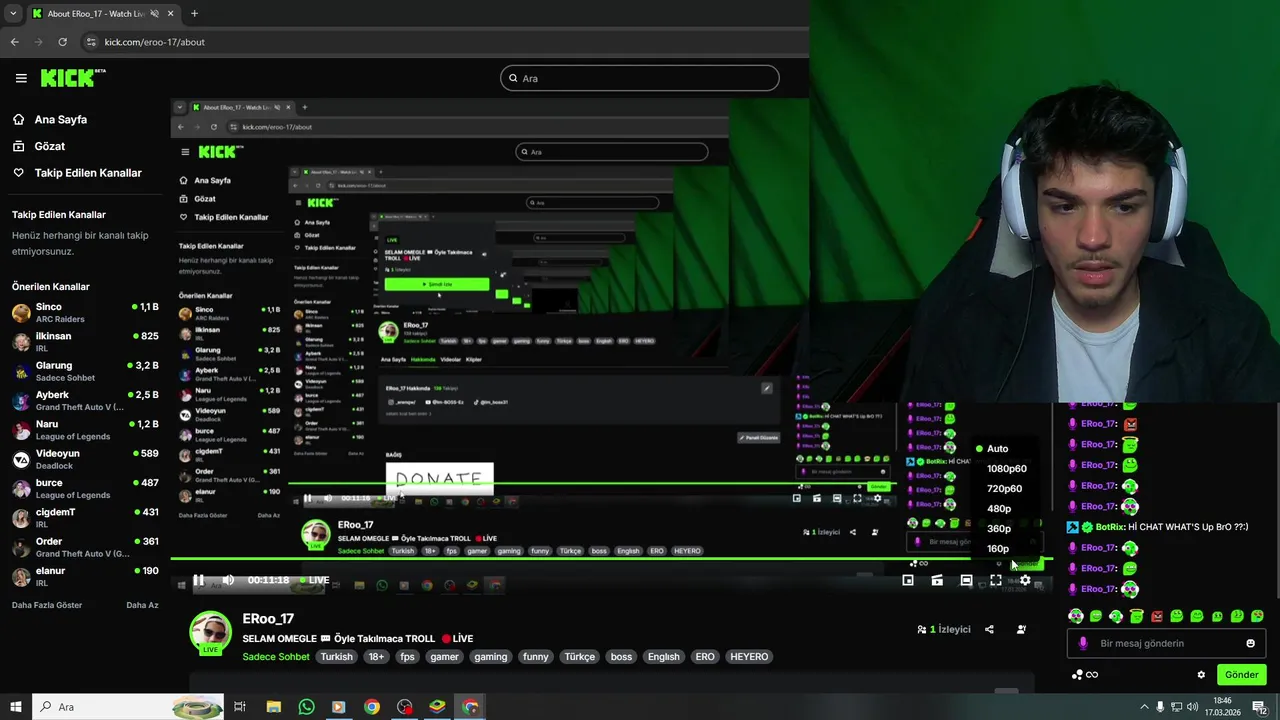
Task: Click the KICK logo
Action: 73,78
